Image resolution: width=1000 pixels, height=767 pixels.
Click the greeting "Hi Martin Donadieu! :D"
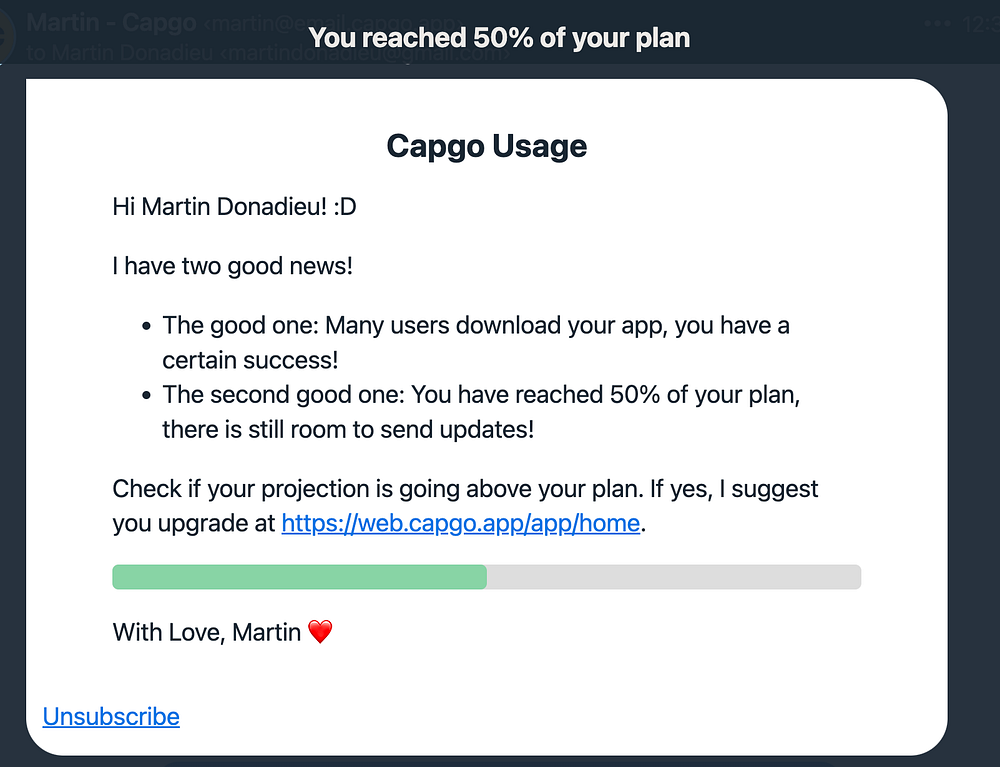coord(234,207)
